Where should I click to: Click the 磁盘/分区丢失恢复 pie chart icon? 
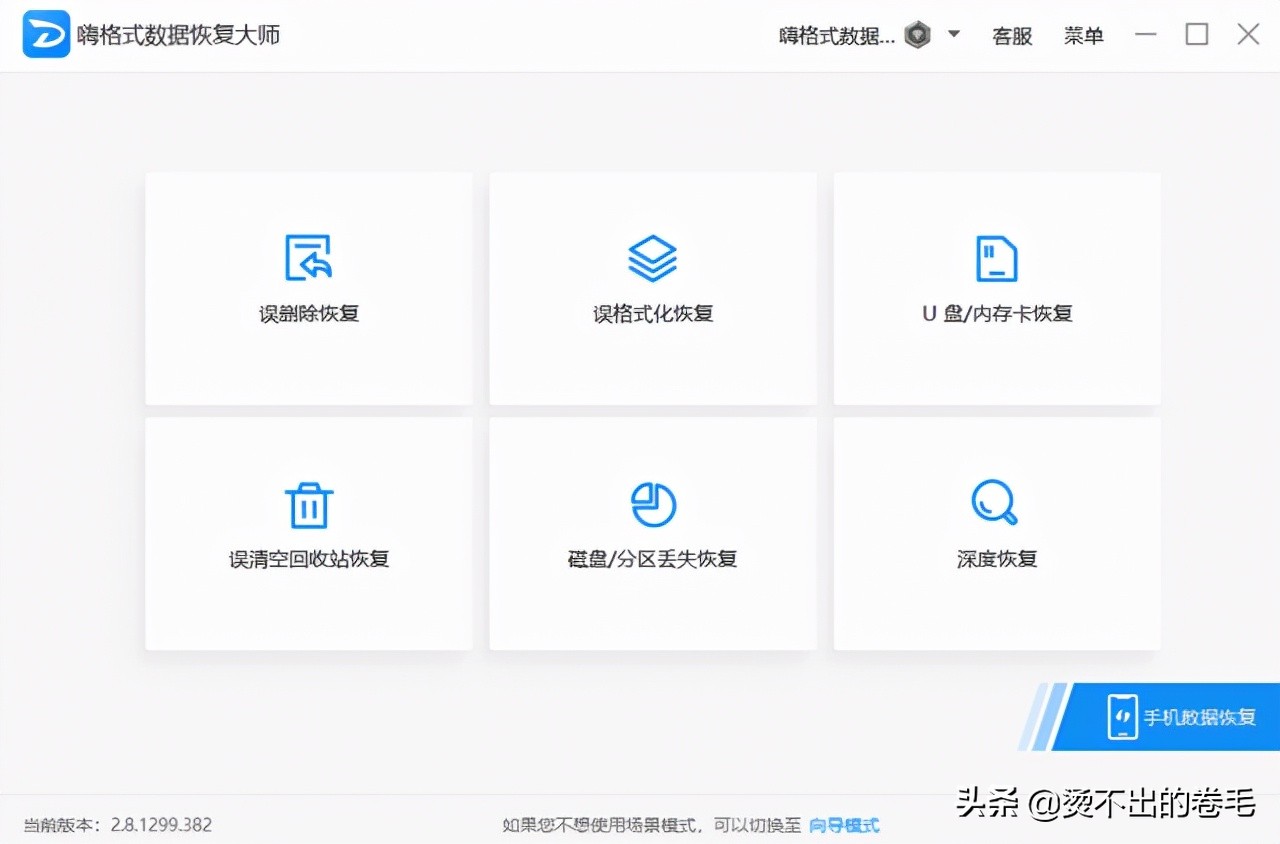[653, 504]
